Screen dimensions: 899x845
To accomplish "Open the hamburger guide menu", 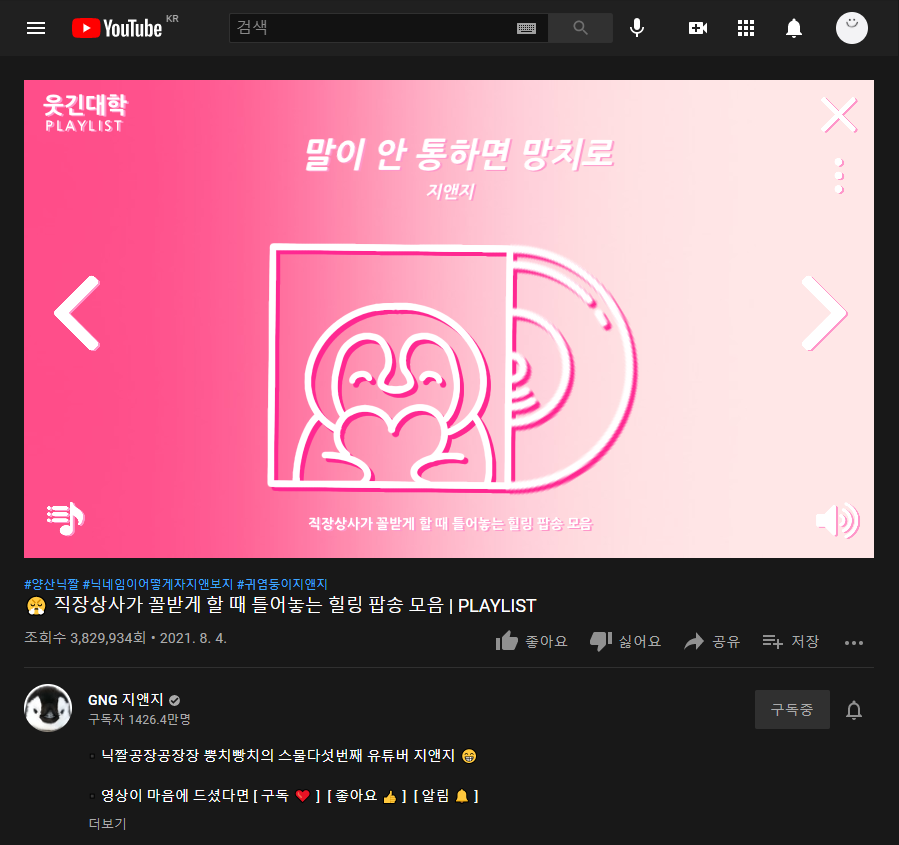I will tap(36, 28).
